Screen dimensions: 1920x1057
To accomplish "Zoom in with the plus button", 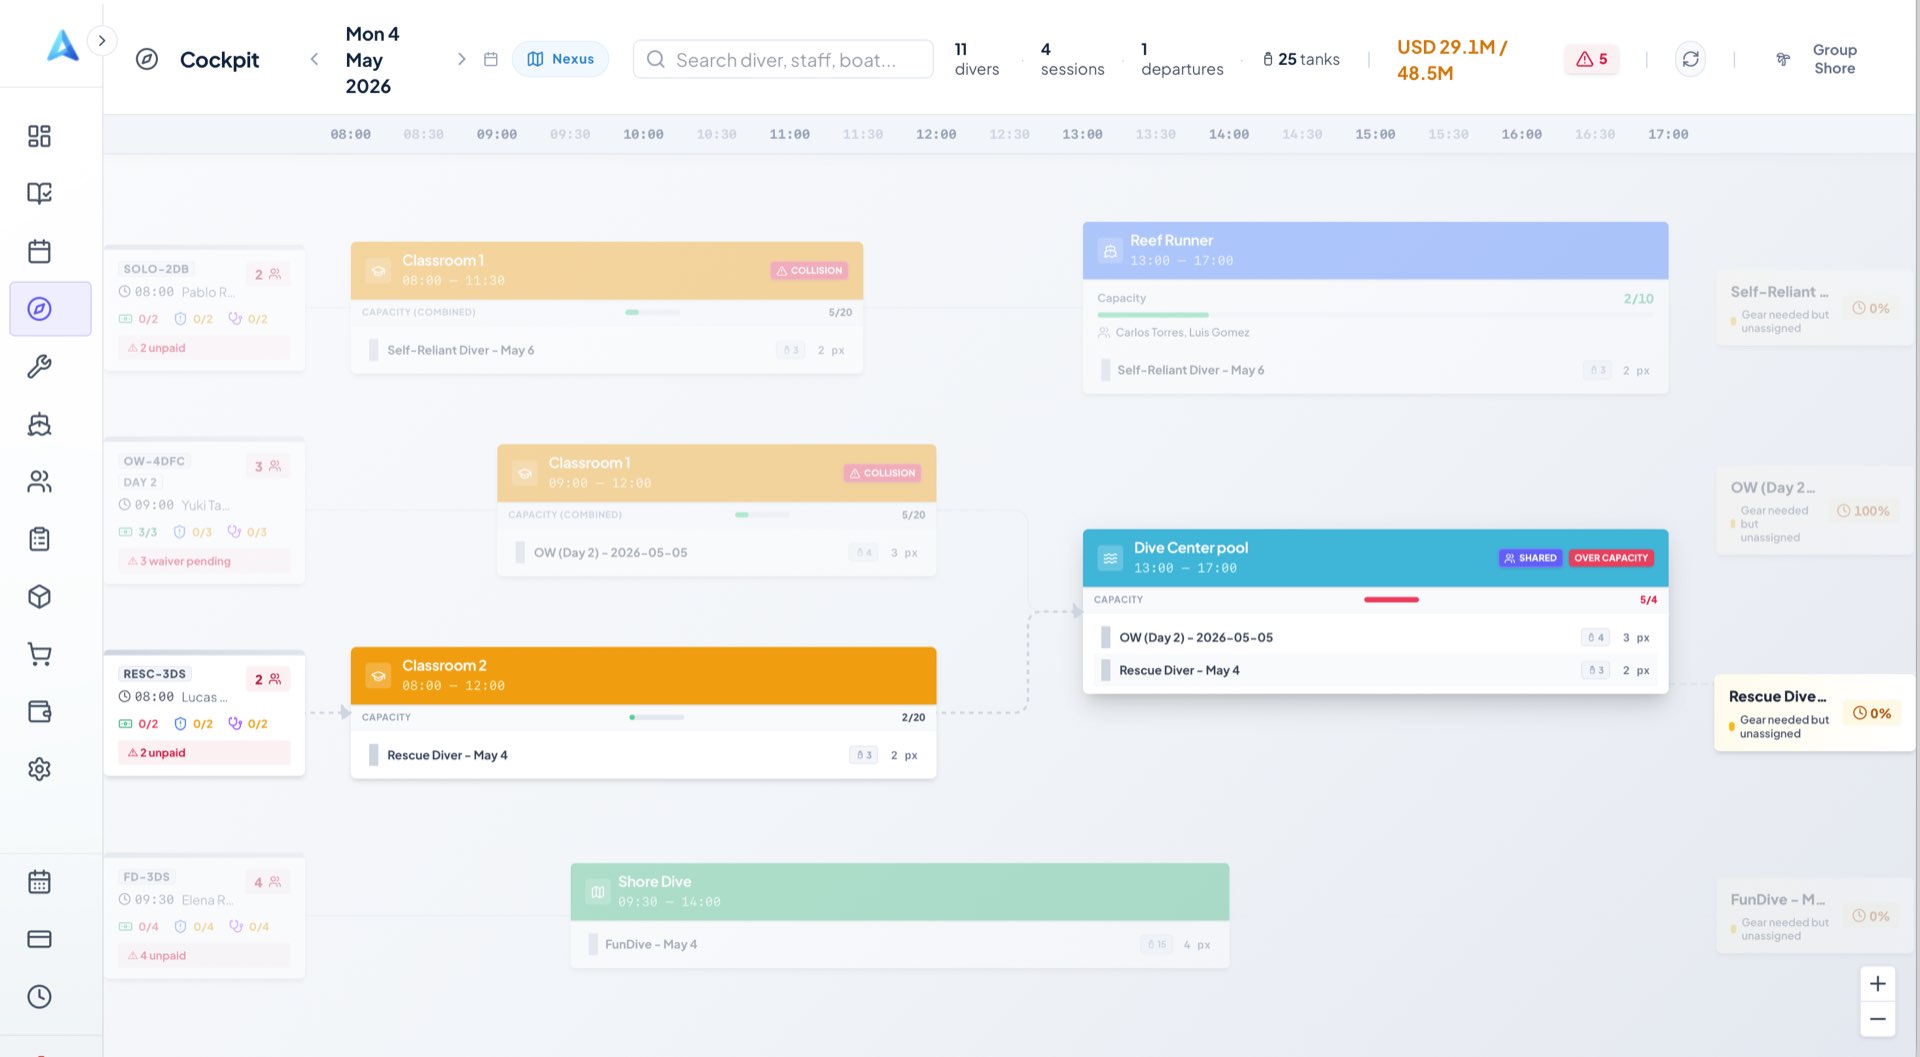I will [1877, 984].
